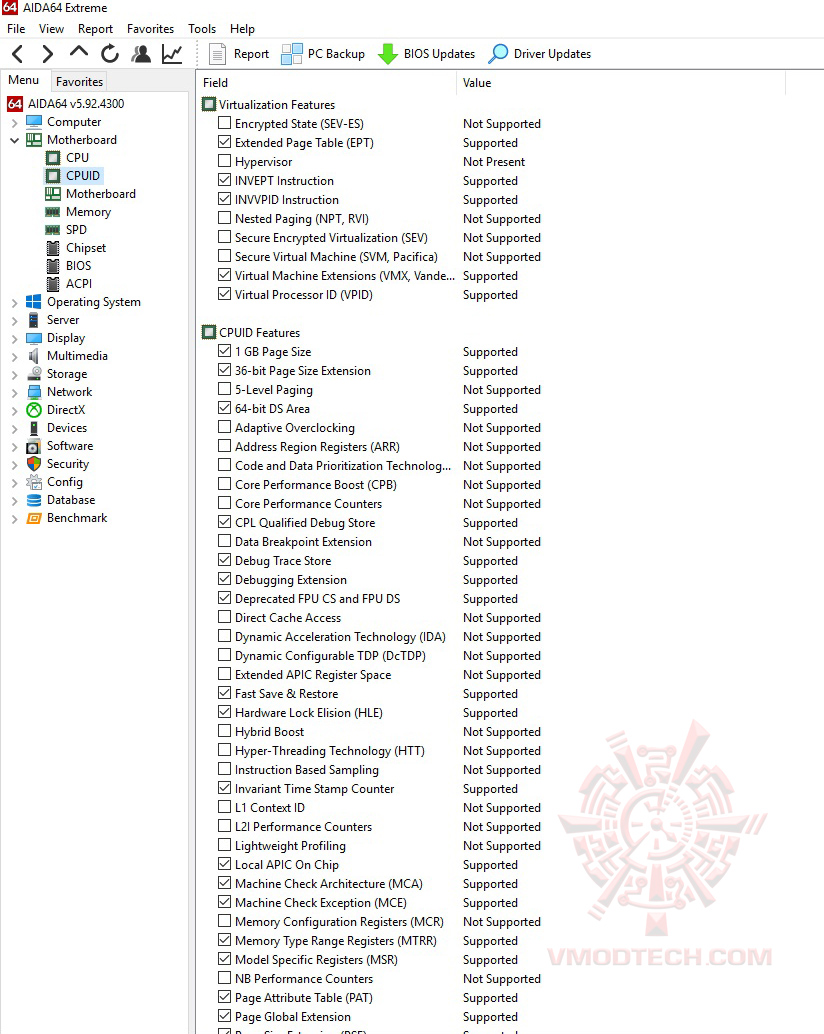This screenshot has width=824, height=1034.
Task: Click the BIOS Updates toolbar label
Action: [439, 54]
